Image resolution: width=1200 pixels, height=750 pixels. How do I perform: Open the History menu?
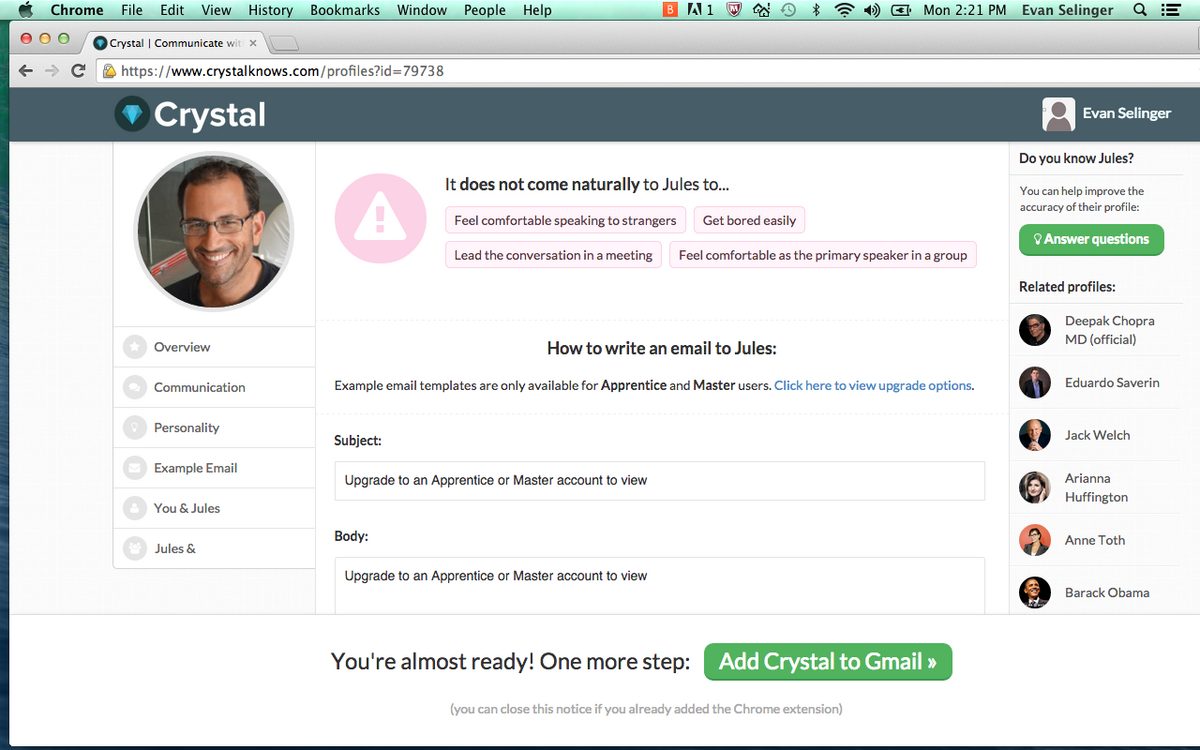coord(270,10)
